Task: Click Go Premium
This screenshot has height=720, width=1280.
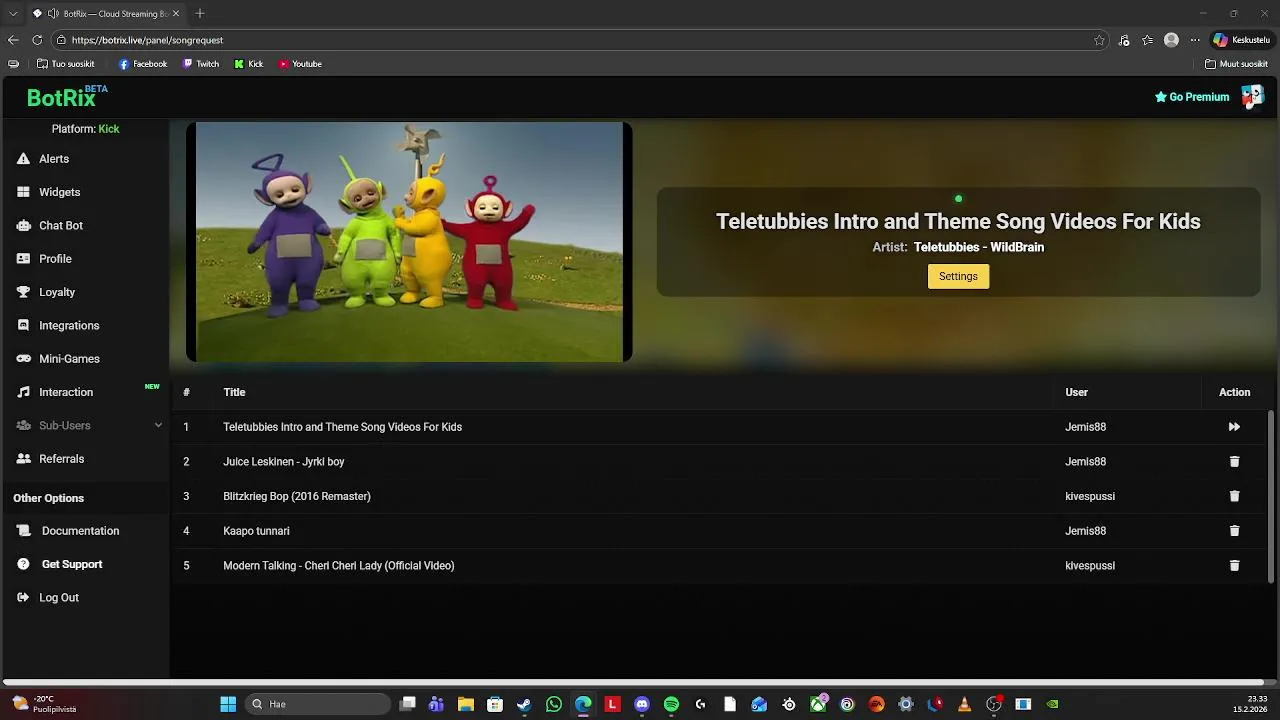Action: pos(1192,97)
